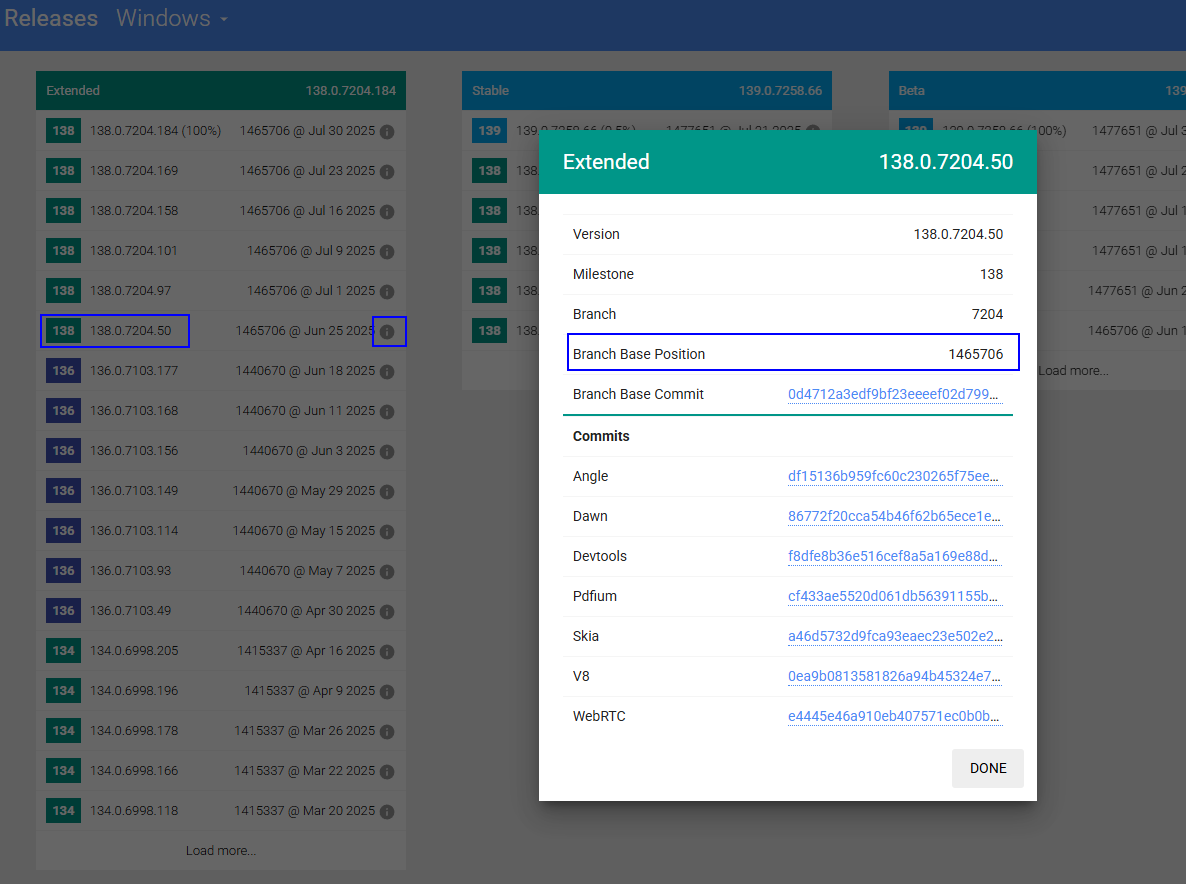Load more releases in Stable column
Screen dimensions: 1186x884
pyautogui.click(x=1073, y=371)
